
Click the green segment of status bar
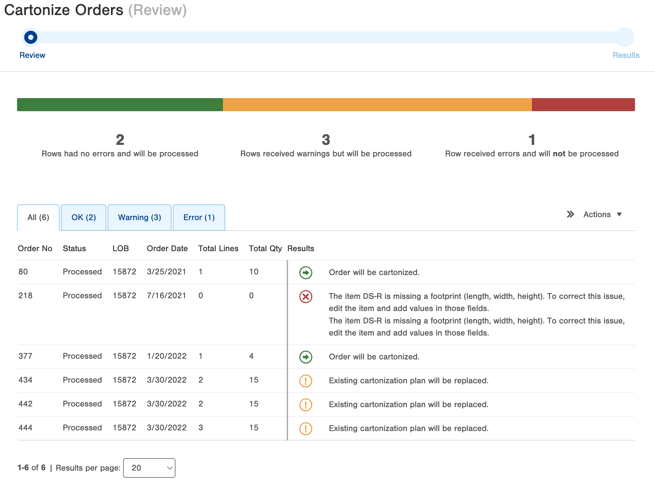click(x=120, y=105)
